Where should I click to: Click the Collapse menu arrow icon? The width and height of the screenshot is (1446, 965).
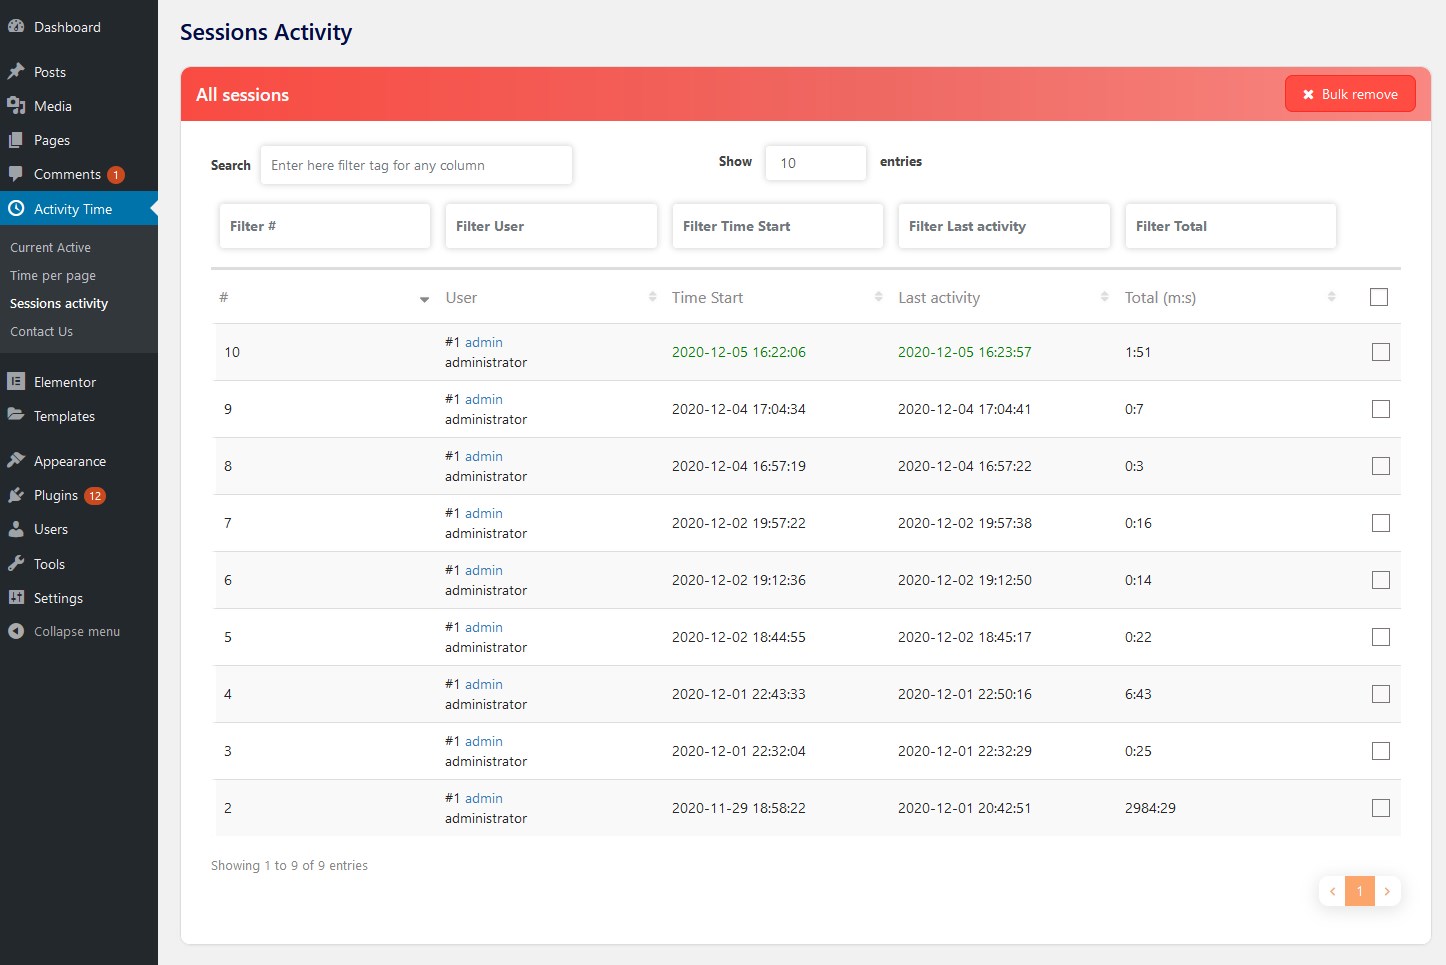tap(16, 632)
